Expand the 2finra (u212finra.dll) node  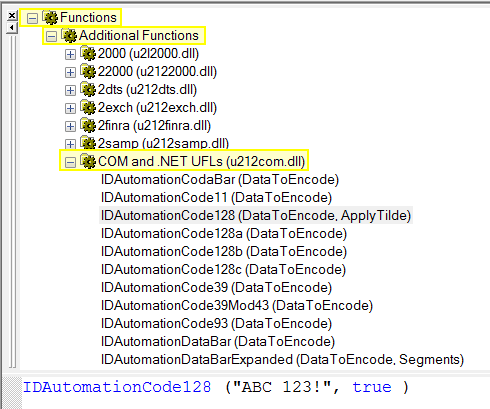70,126
